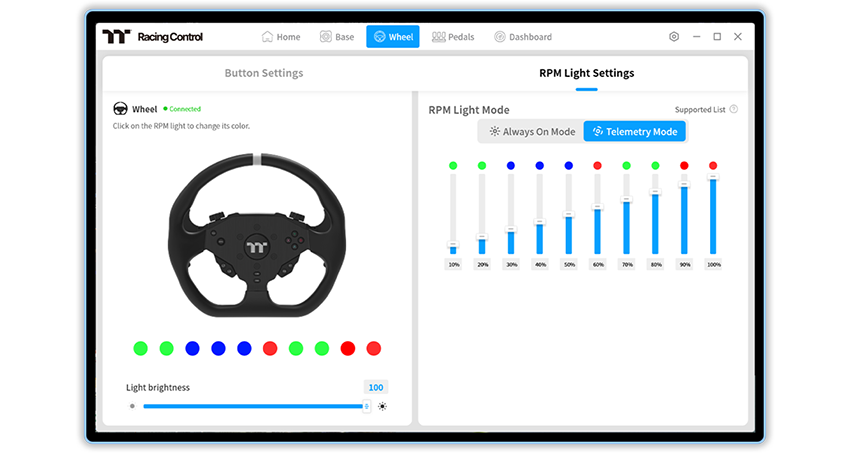Screen dimensions: 850x453
Task: Click the 50% RPM threshold slider handle
Action: (x=568, y=215)
